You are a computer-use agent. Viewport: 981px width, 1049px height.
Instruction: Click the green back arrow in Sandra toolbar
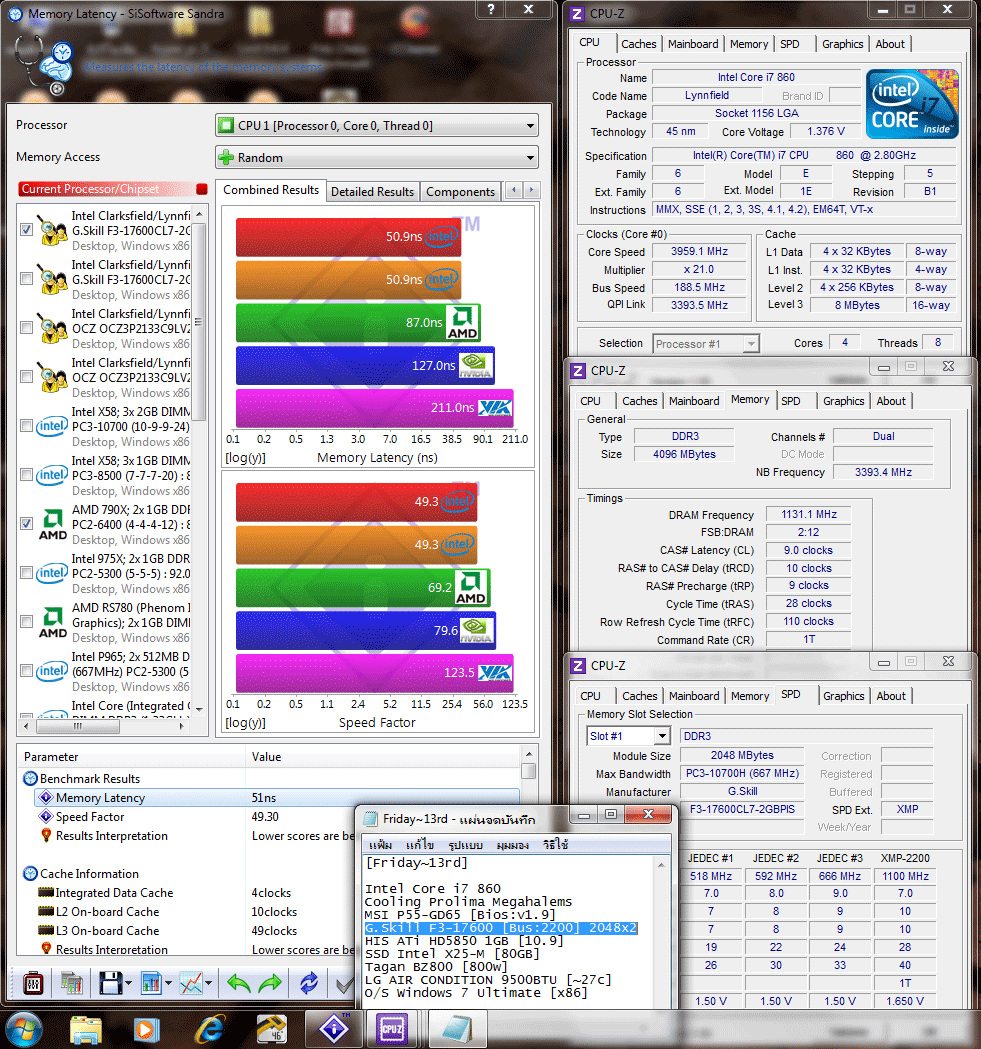pos(238,983)
